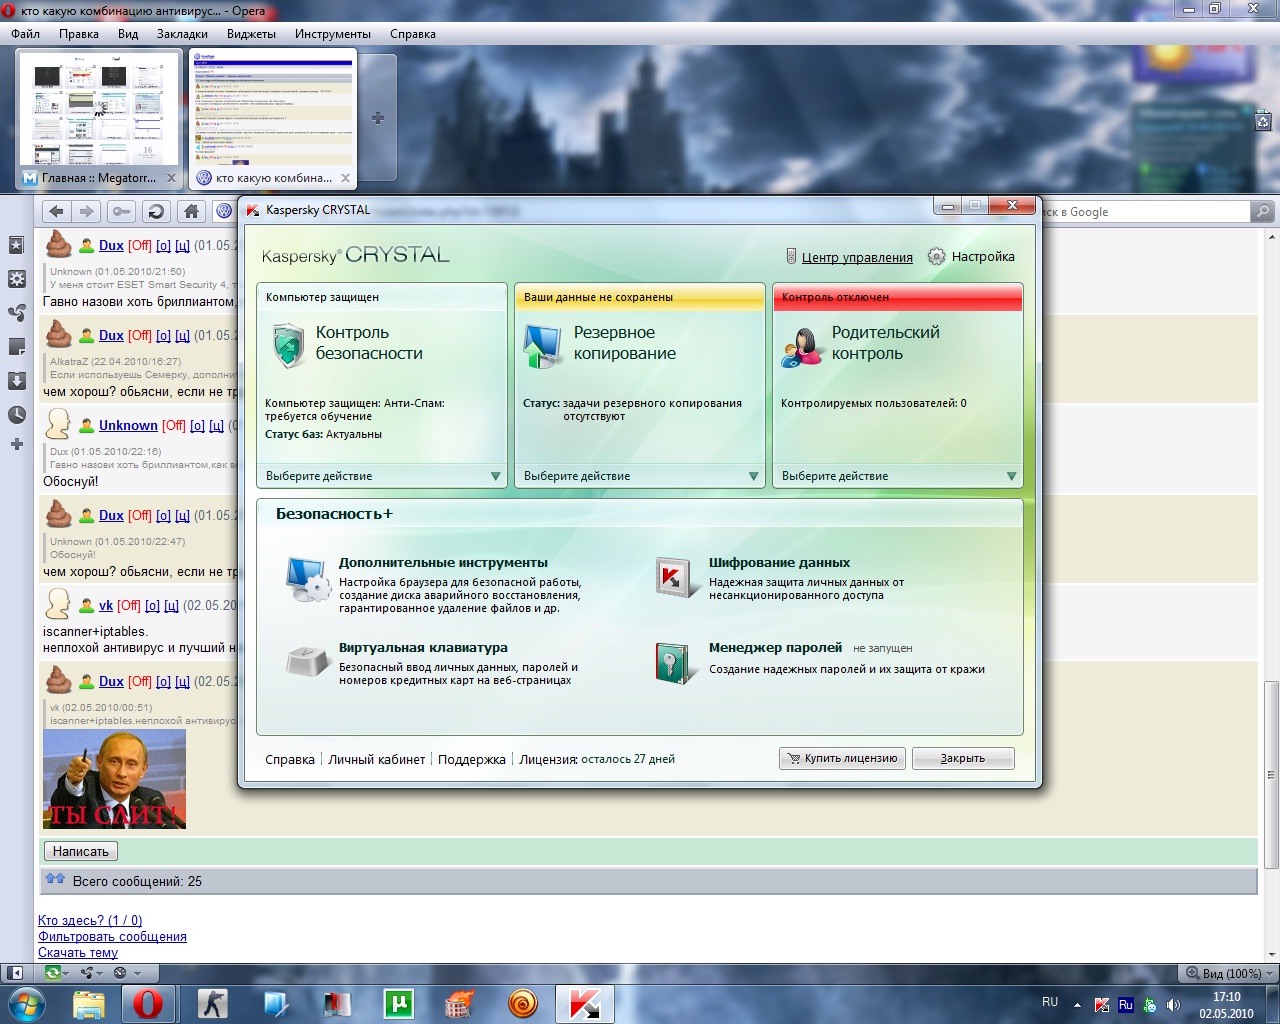Go forward with Opera's forward arrow
This screenshot has width=1280, height=1024.
pos(87,211)
